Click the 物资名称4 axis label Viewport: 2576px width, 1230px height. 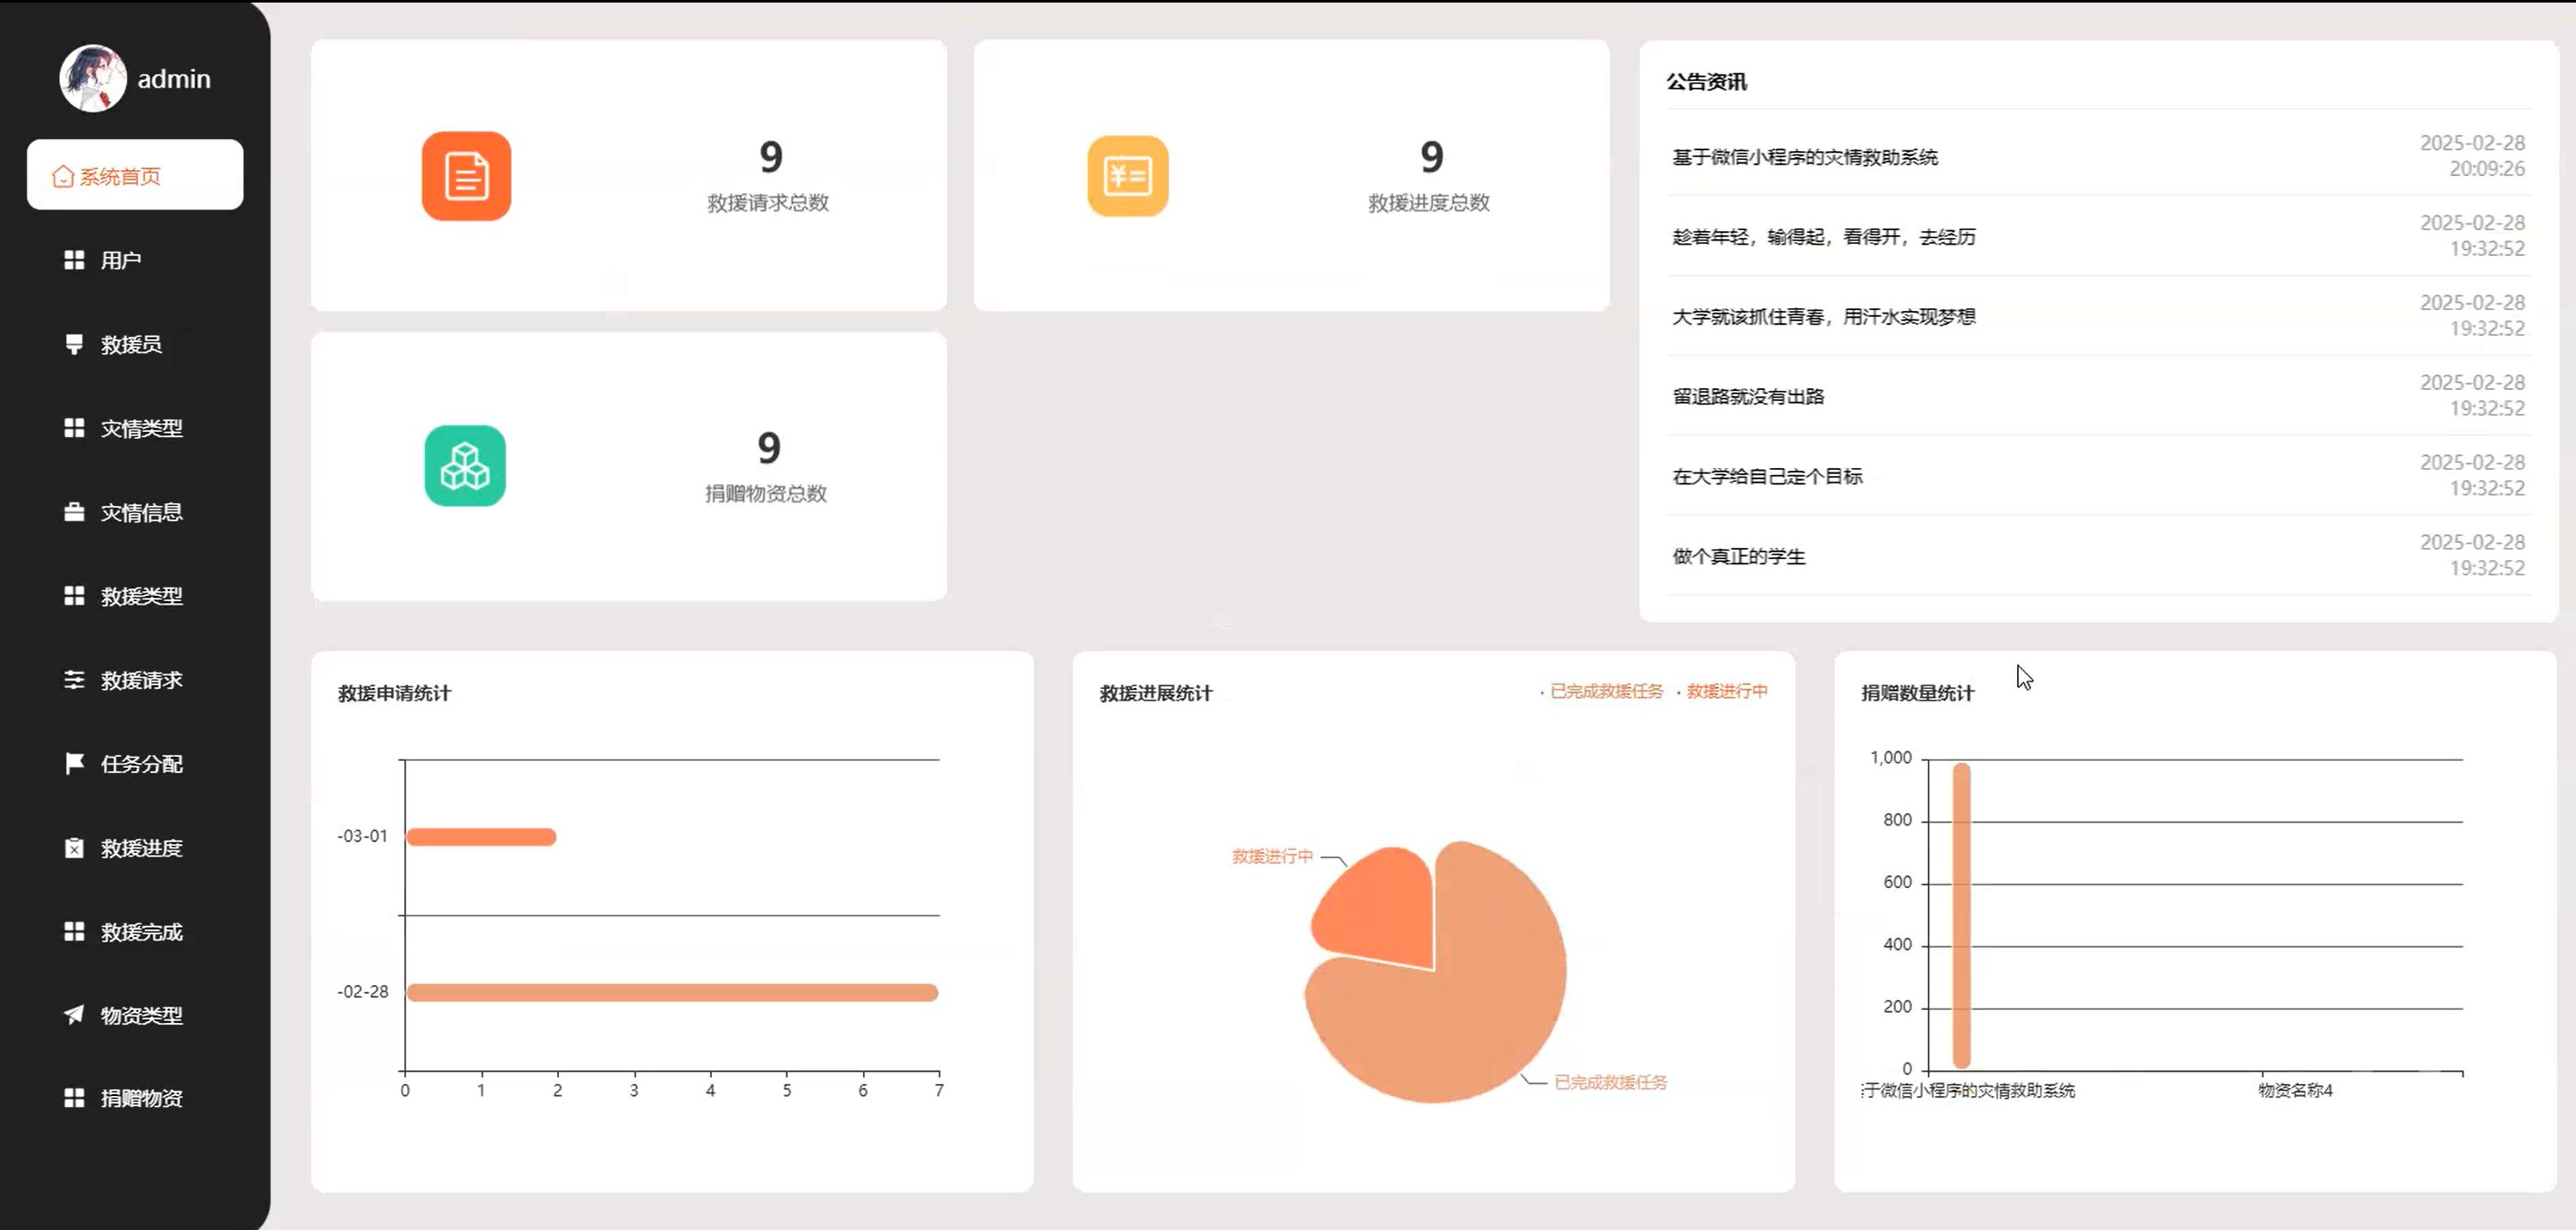pyautogui.click(x=2295, y=1091)
